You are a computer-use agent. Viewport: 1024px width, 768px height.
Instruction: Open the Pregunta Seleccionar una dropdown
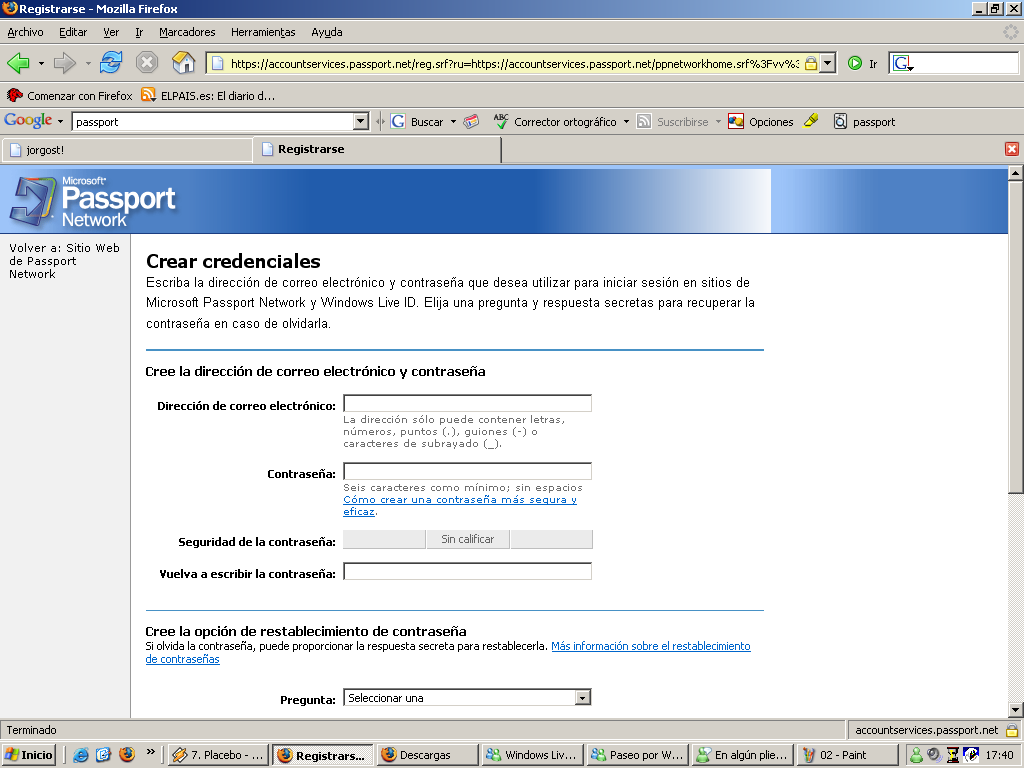pyautogui.click(x=467, y=697)
